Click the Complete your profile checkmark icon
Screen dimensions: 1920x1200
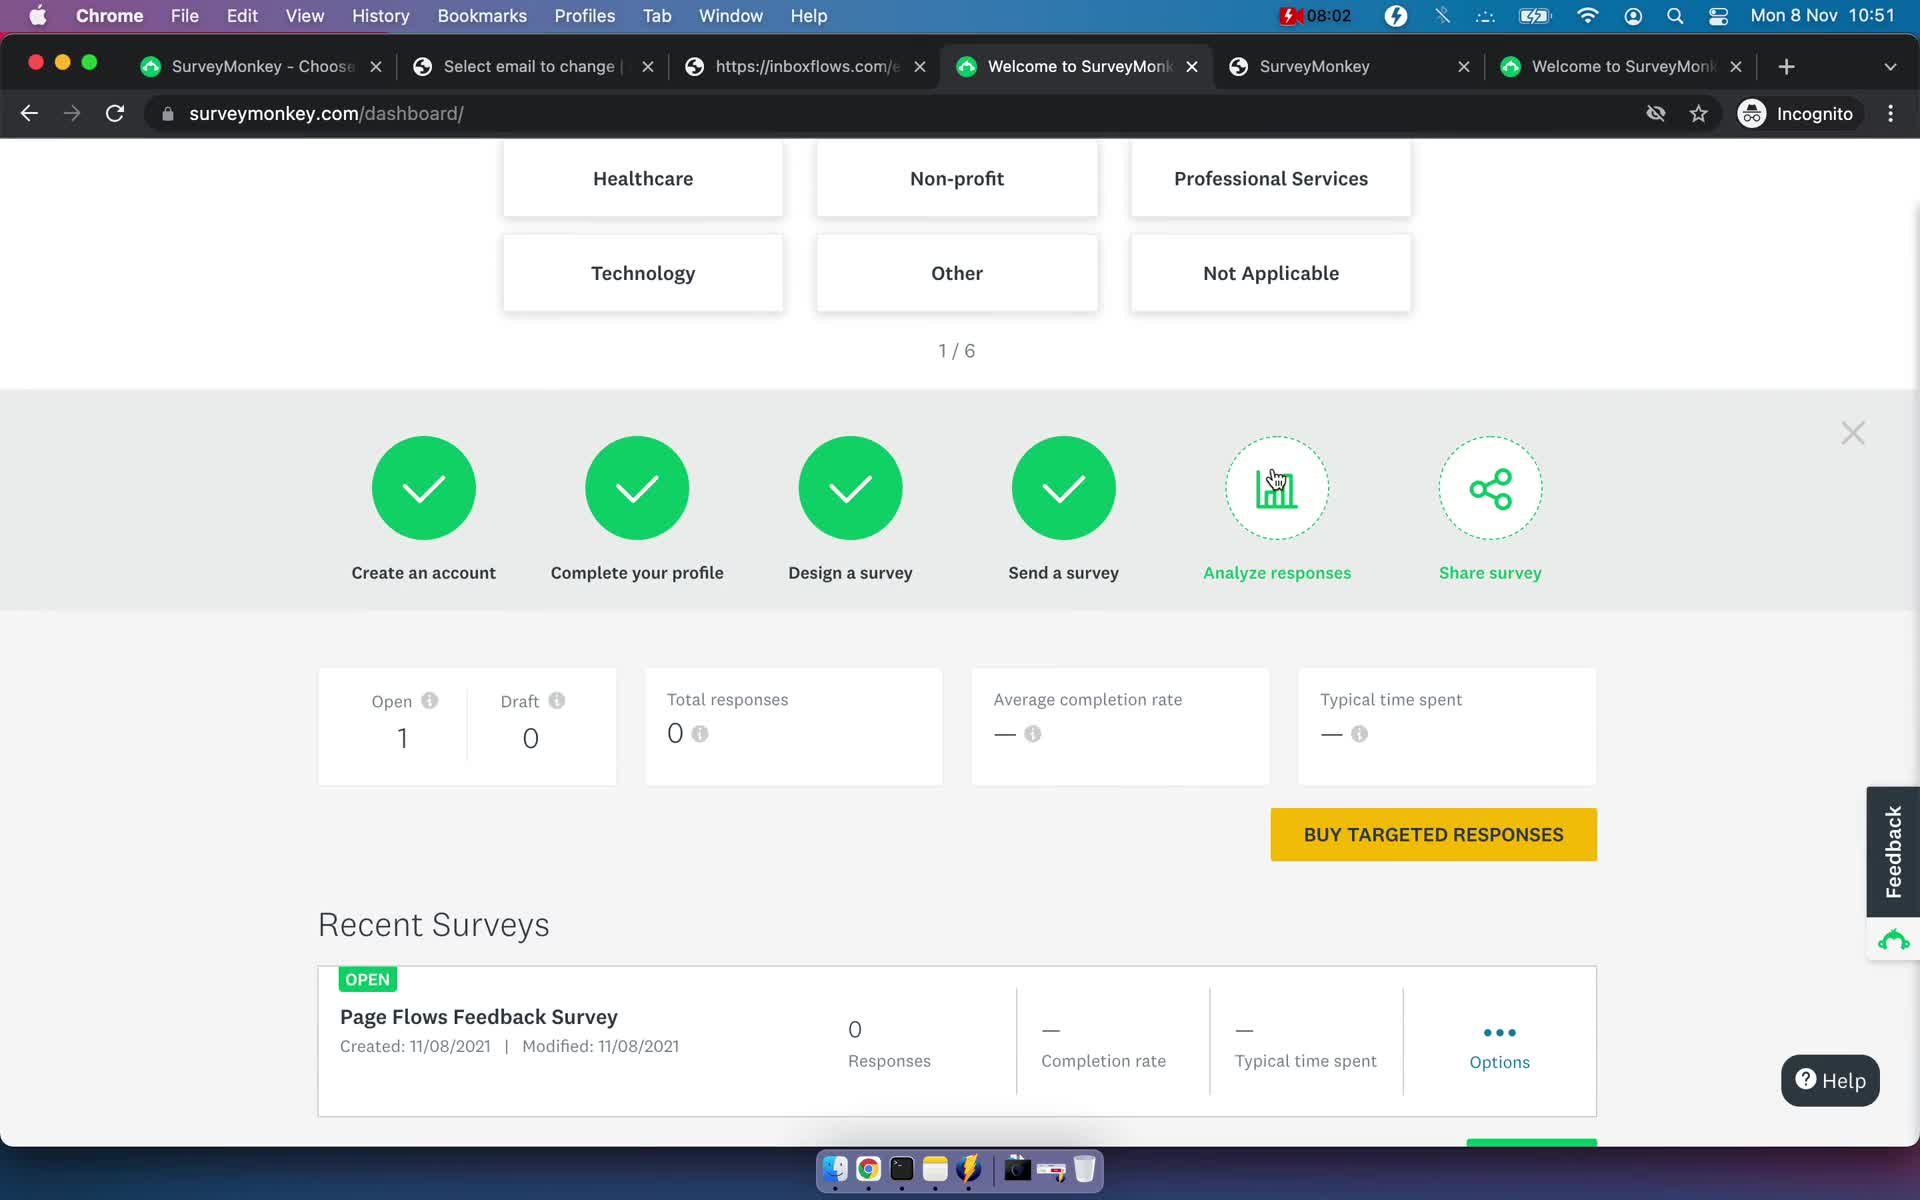point(637,487)
